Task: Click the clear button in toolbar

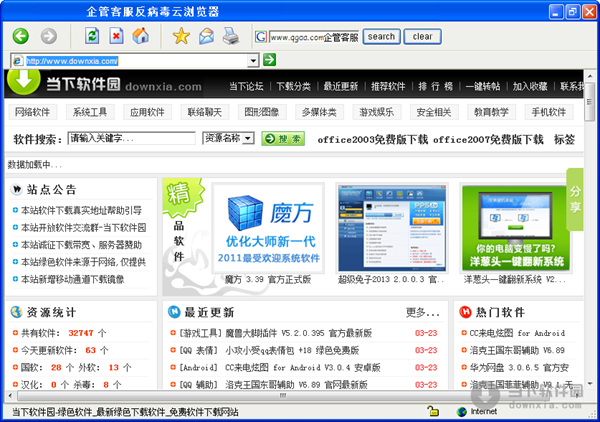Action: click(422, 37)
